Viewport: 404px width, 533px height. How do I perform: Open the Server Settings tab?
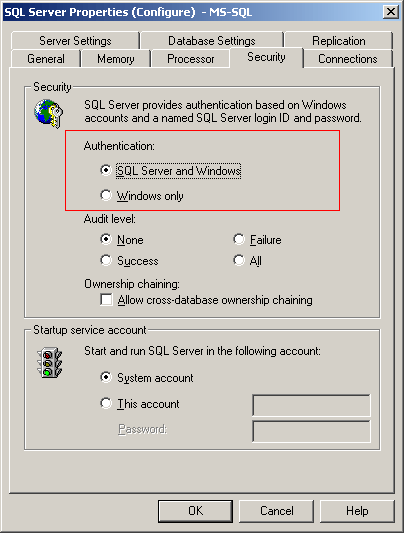pyautogui.click(x=75, y=41)
